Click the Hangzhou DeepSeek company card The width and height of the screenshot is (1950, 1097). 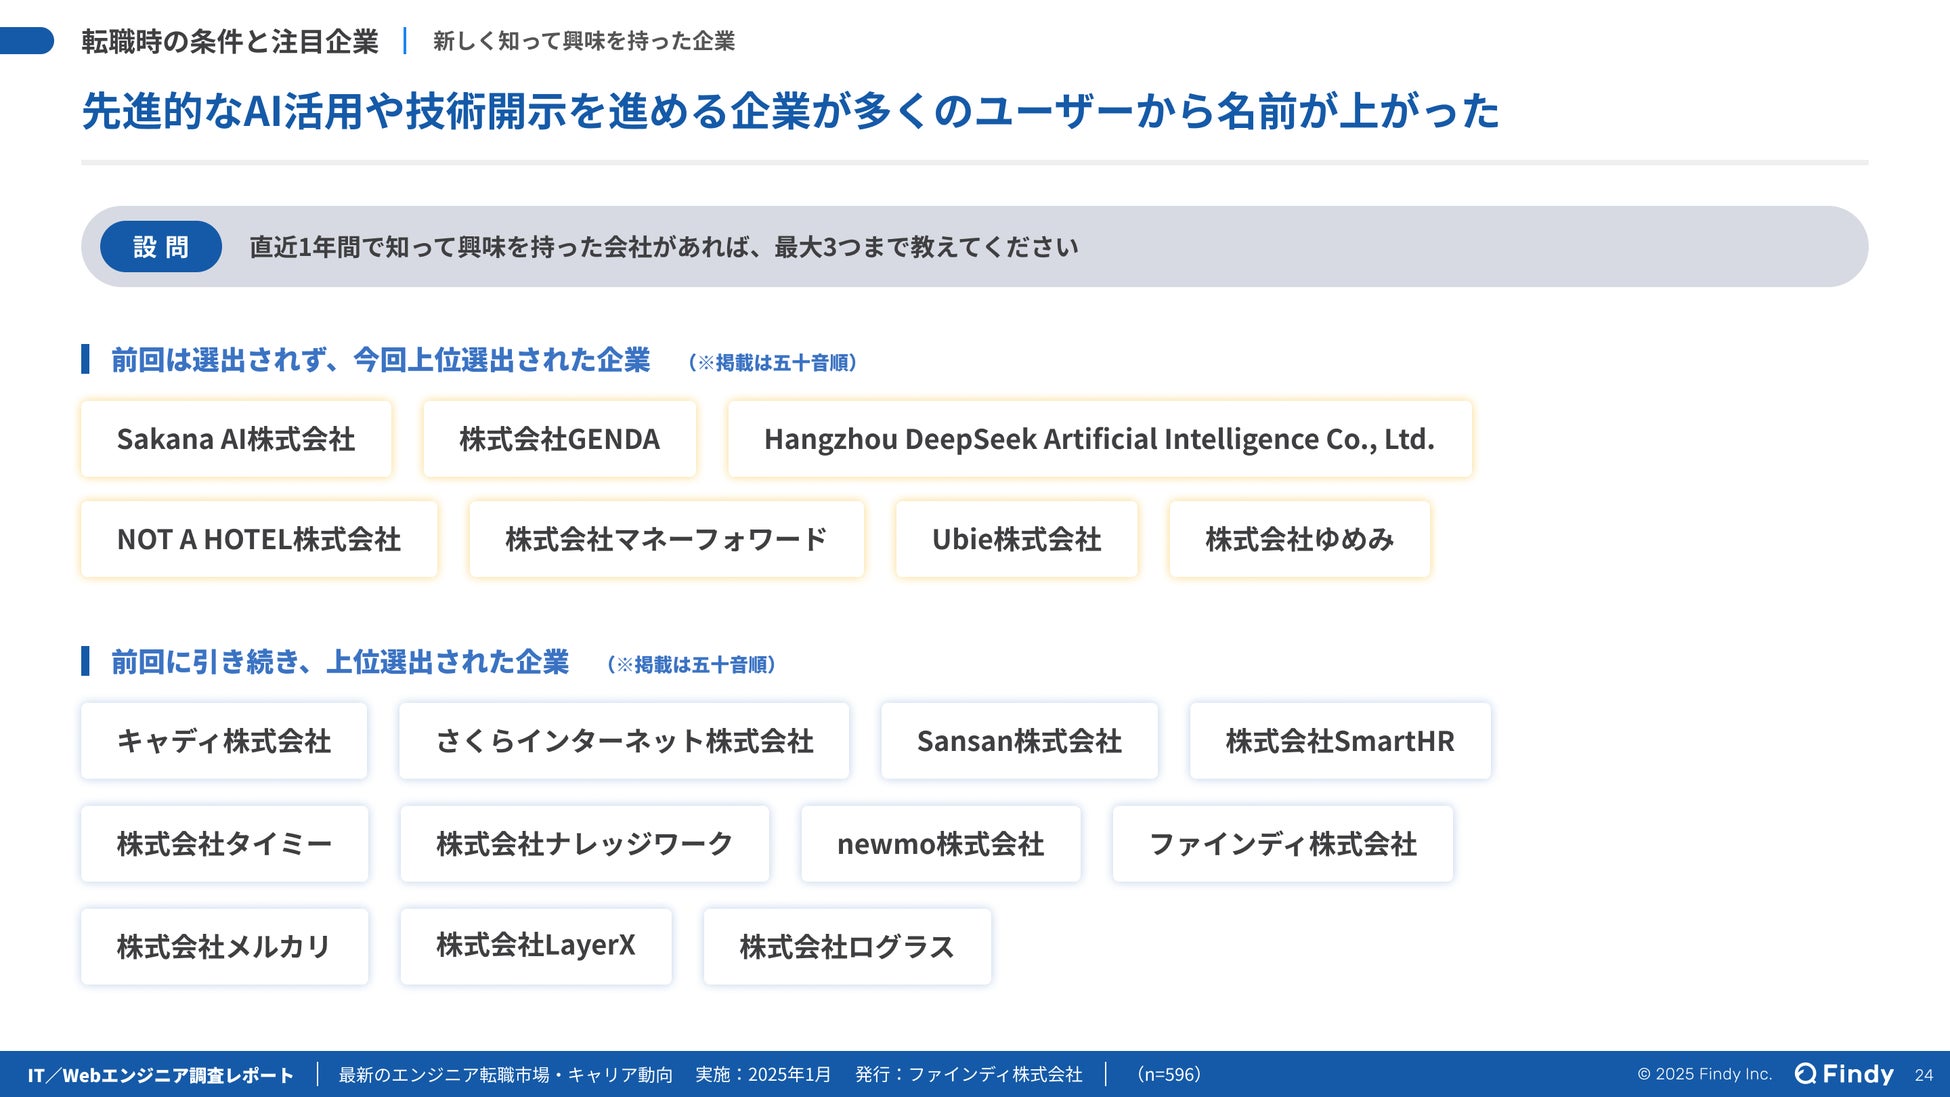(1099, 439)
